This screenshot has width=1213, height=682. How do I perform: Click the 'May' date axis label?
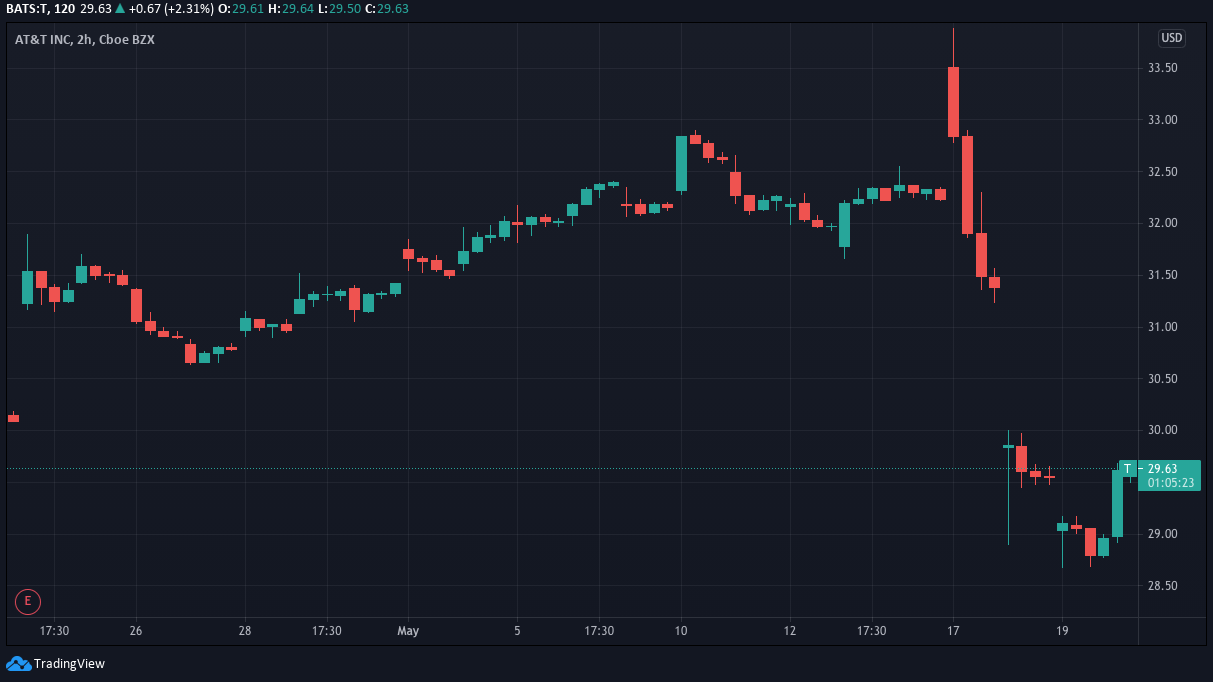click(408, 631)
